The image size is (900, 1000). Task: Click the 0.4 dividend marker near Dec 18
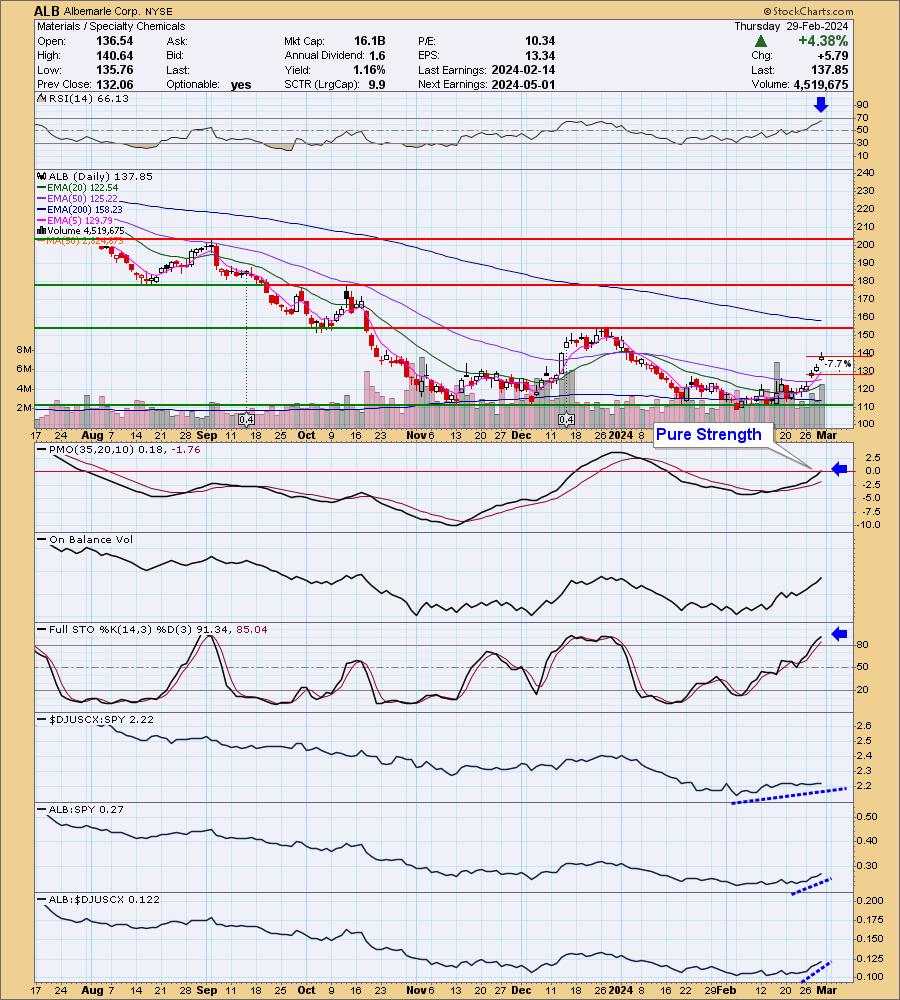click(566, 420)
